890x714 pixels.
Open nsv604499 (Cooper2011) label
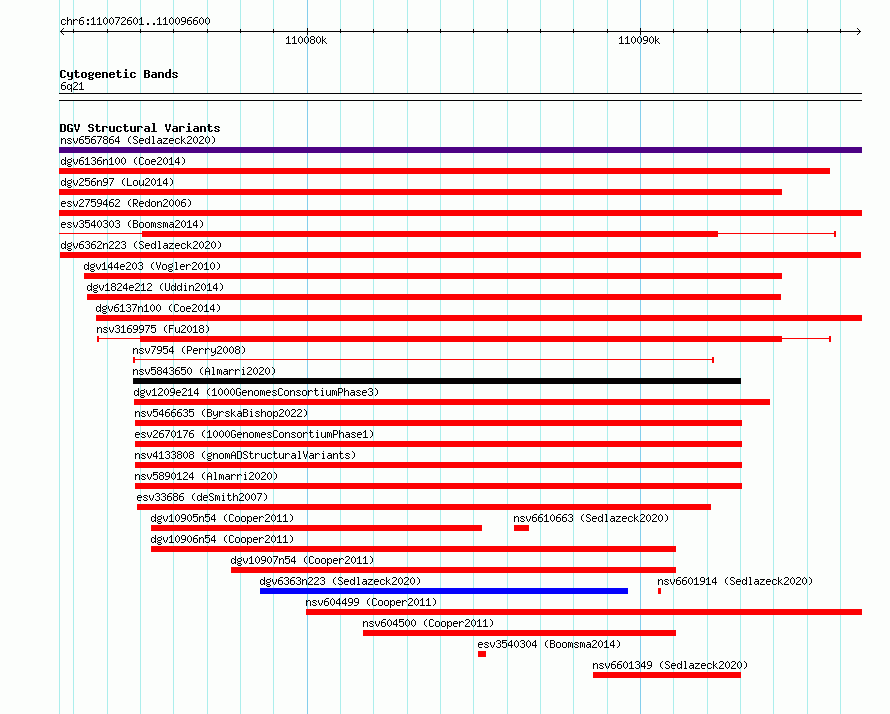(x=371, y=602)
